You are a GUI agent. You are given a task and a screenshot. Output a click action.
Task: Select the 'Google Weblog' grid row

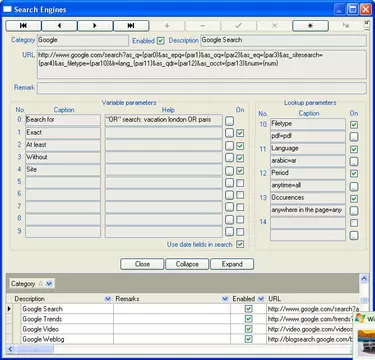(183, 339)
